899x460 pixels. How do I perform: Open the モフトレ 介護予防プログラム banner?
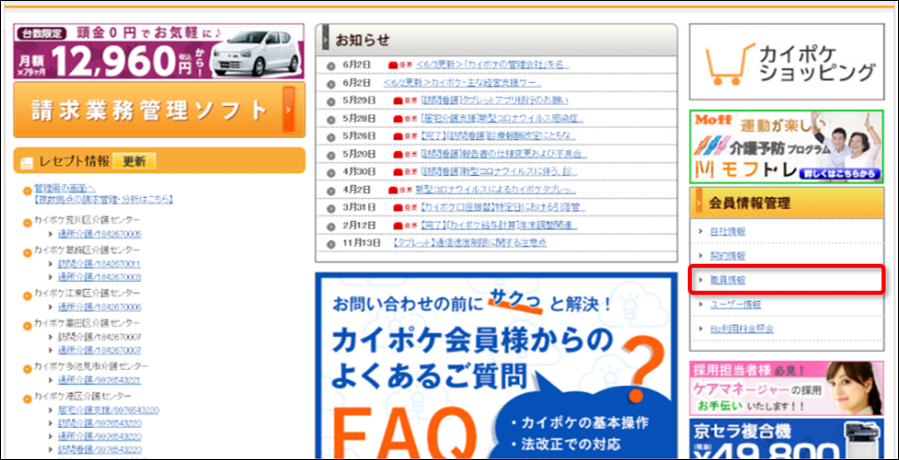(x=787, y=147)
